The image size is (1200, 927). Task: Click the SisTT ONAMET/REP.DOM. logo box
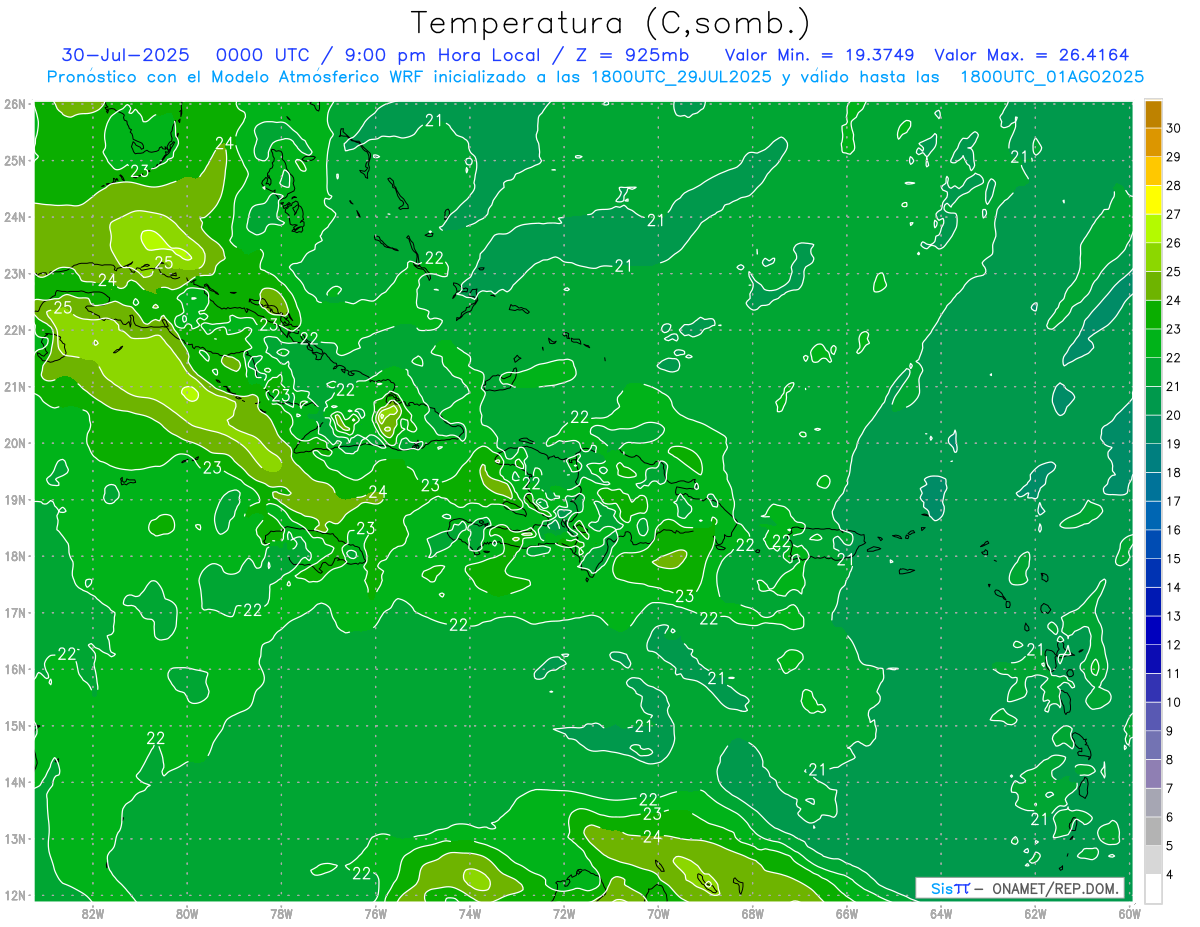pos(1020,888)
